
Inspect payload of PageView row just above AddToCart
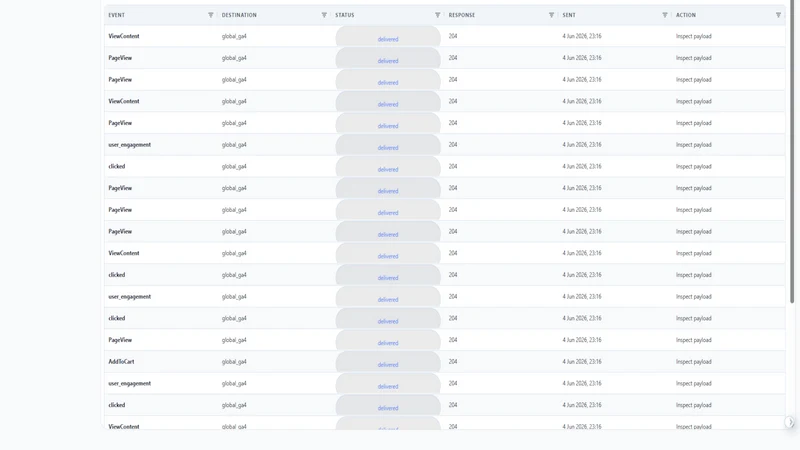click(x=693, y=340)
